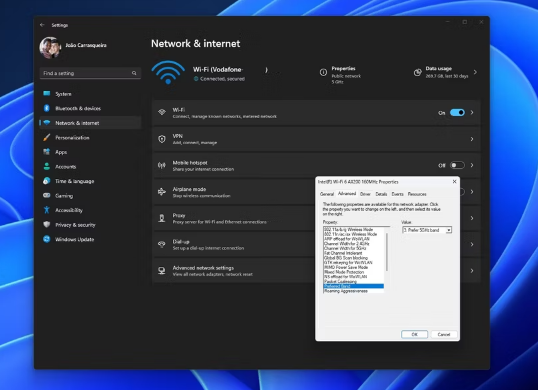538x390 pixels.
Task: Select 'Fat Channel Intolerant' property
Action: (x=343, y=253)
